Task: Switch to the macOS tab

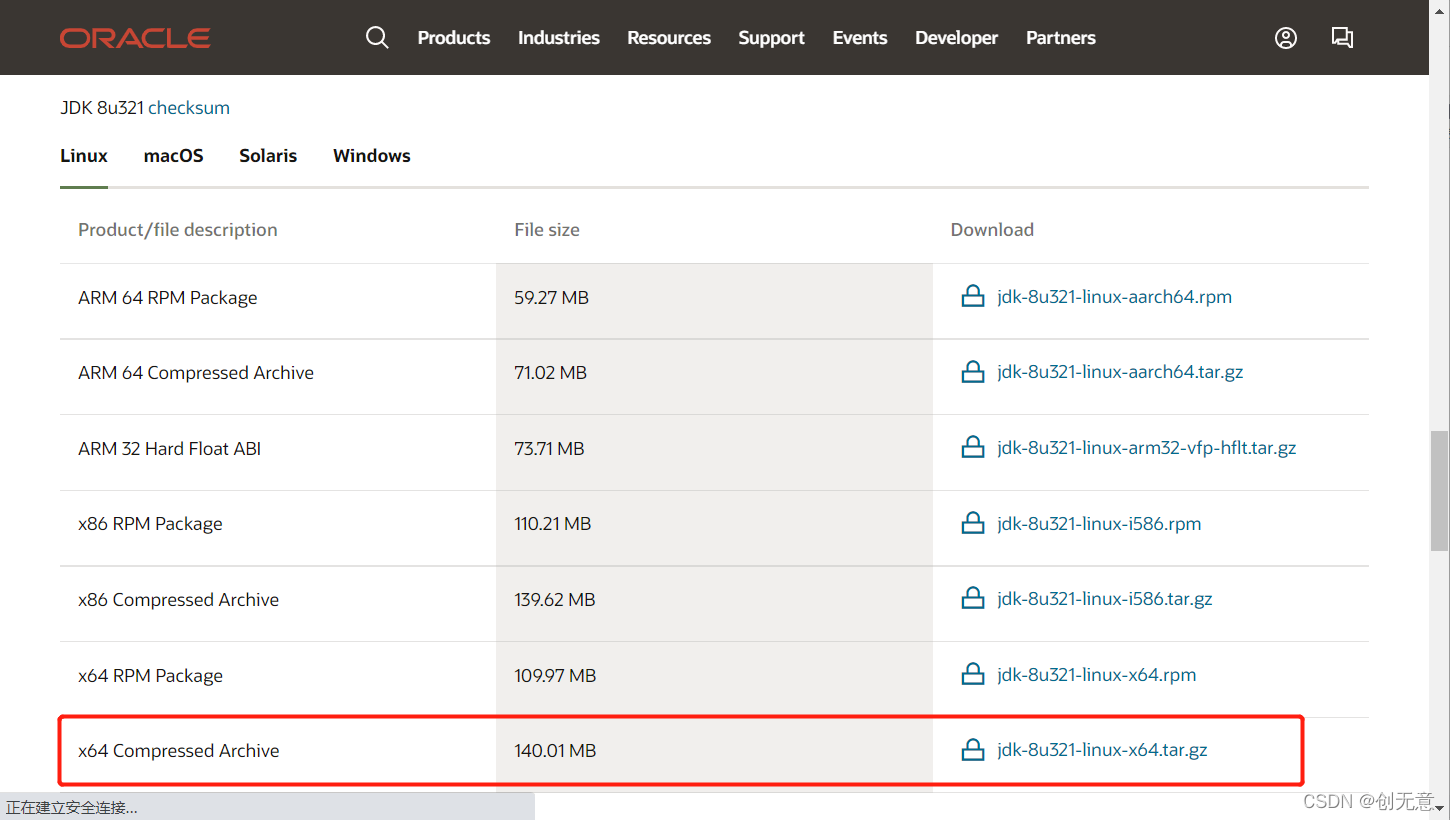Action: [174, 156]
